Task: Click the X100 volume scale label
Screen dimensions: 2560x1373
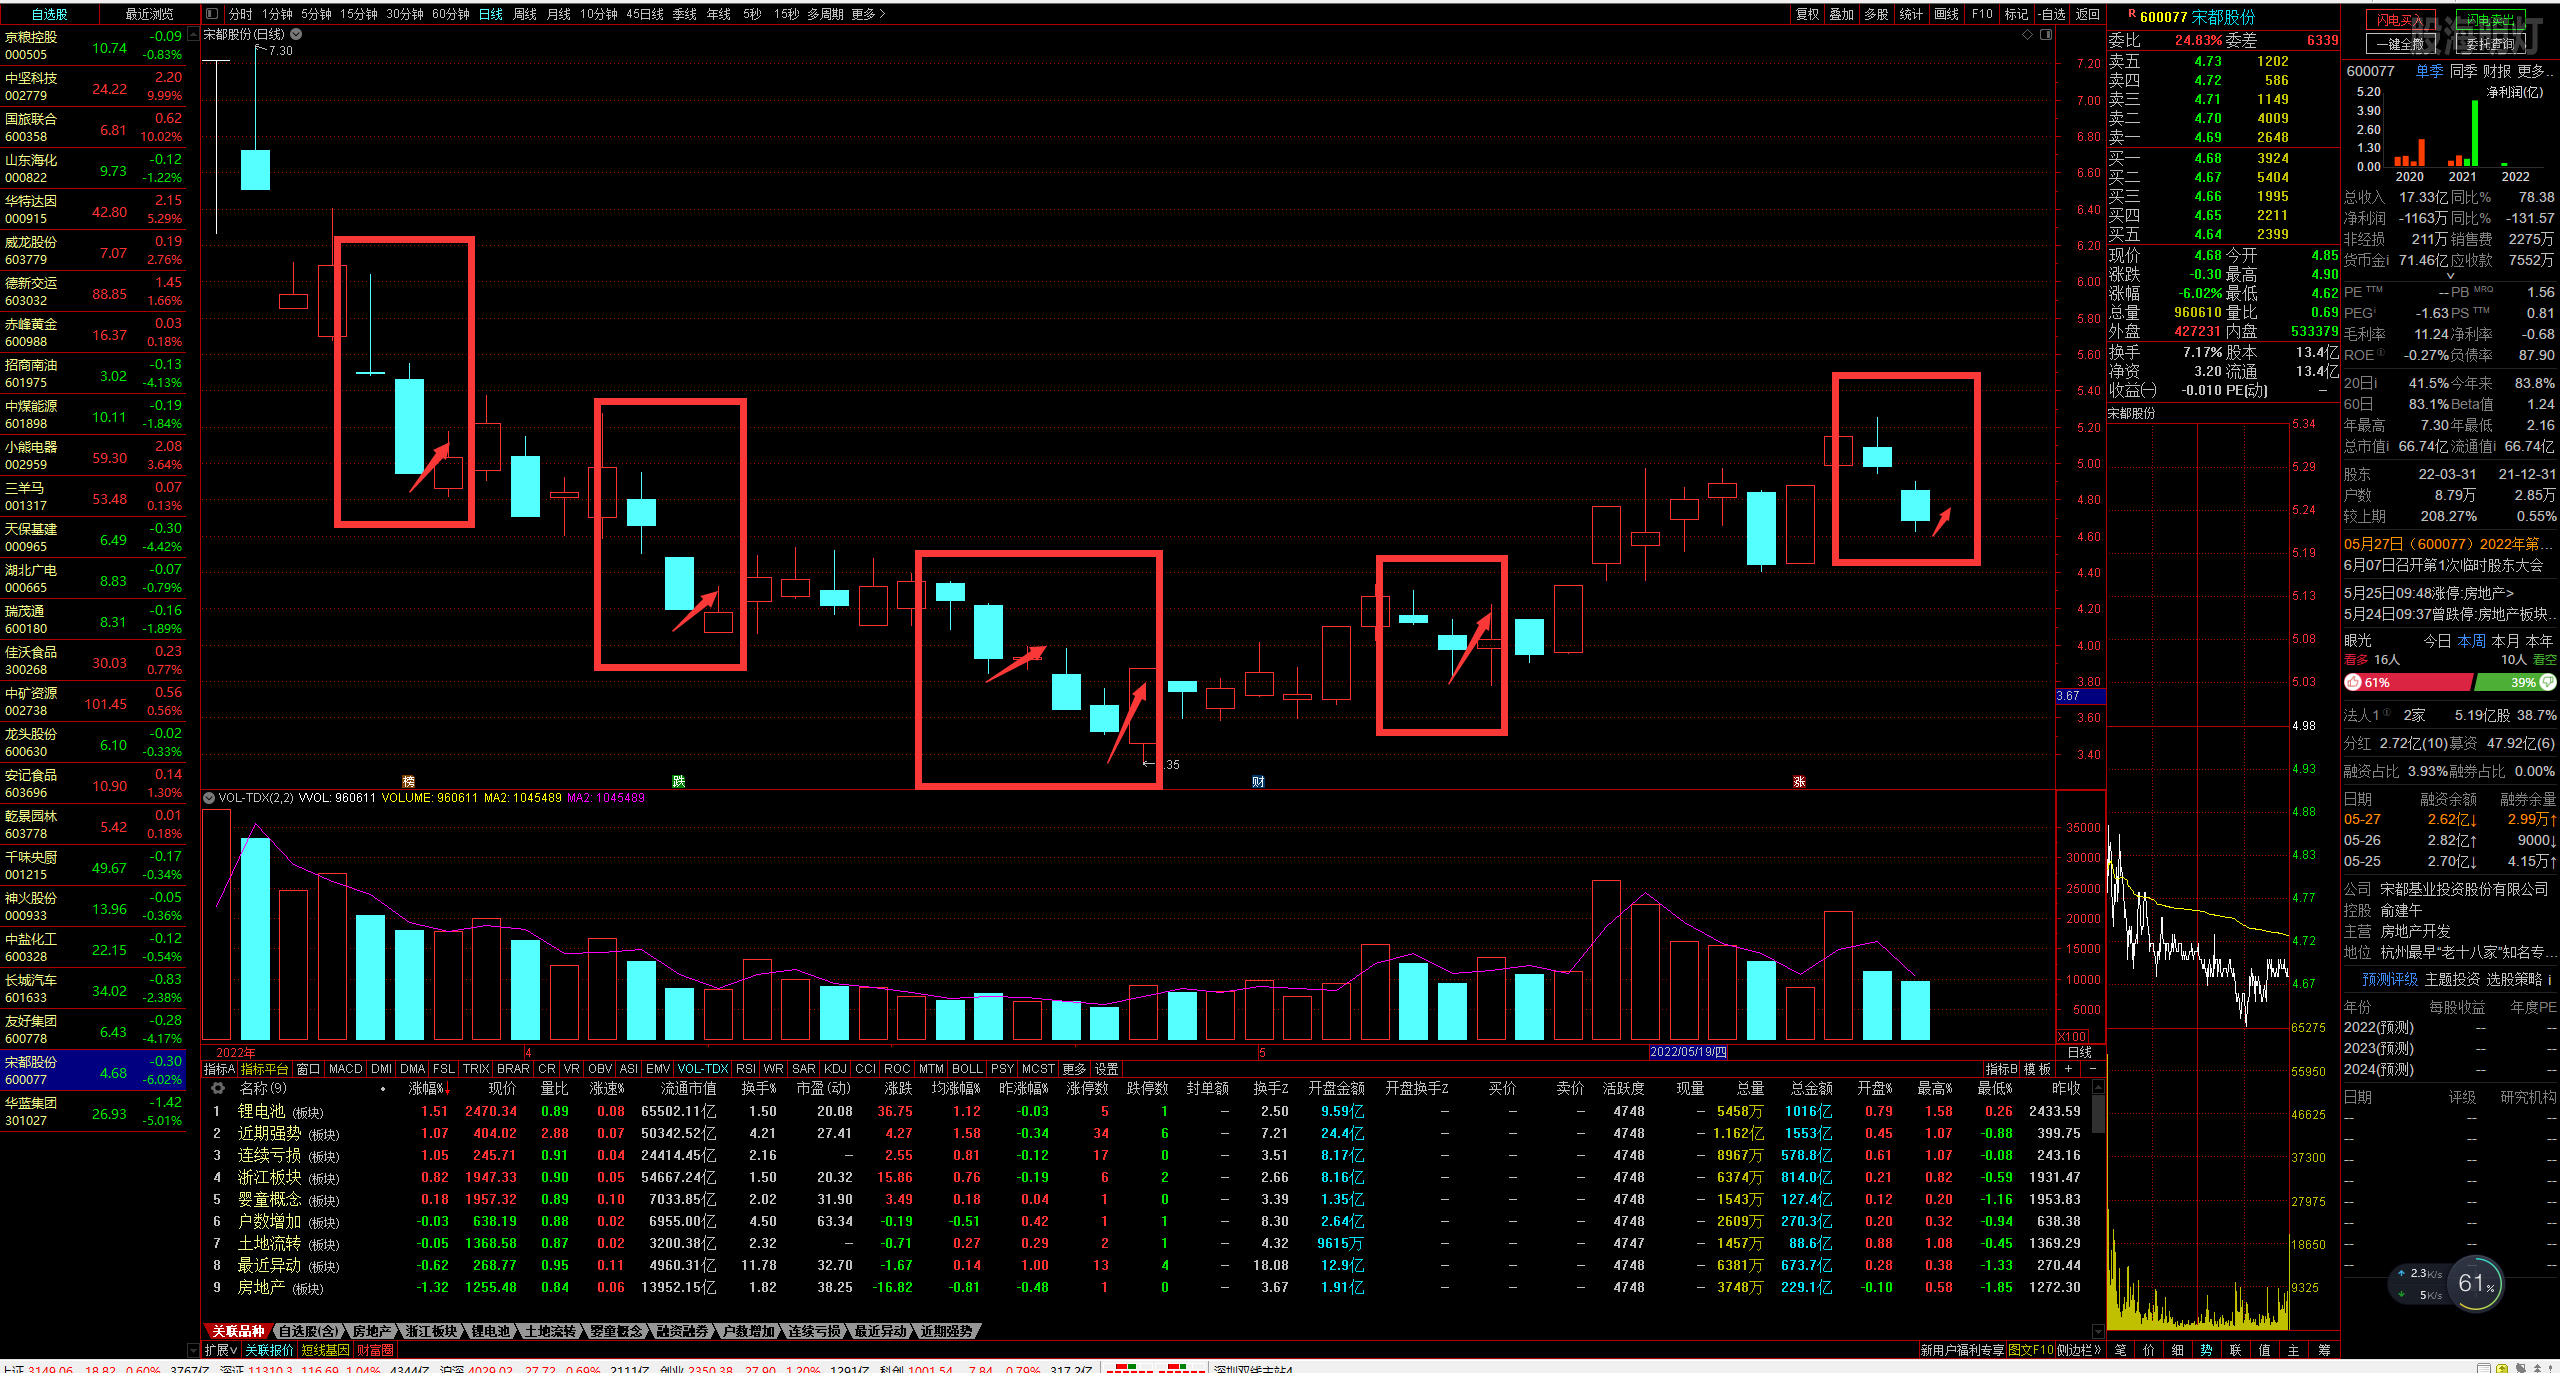Action: coord(2073,1037)
